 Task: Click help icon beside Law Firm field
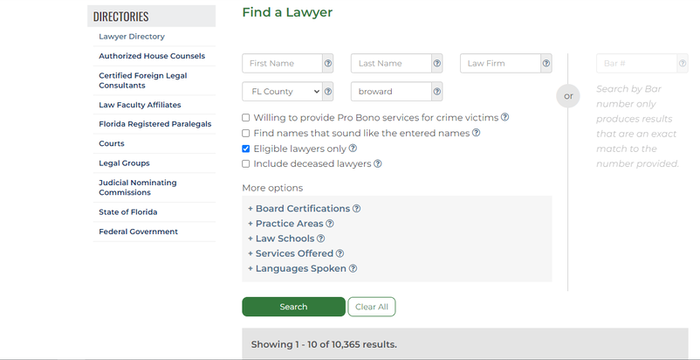tap(546, 63)
